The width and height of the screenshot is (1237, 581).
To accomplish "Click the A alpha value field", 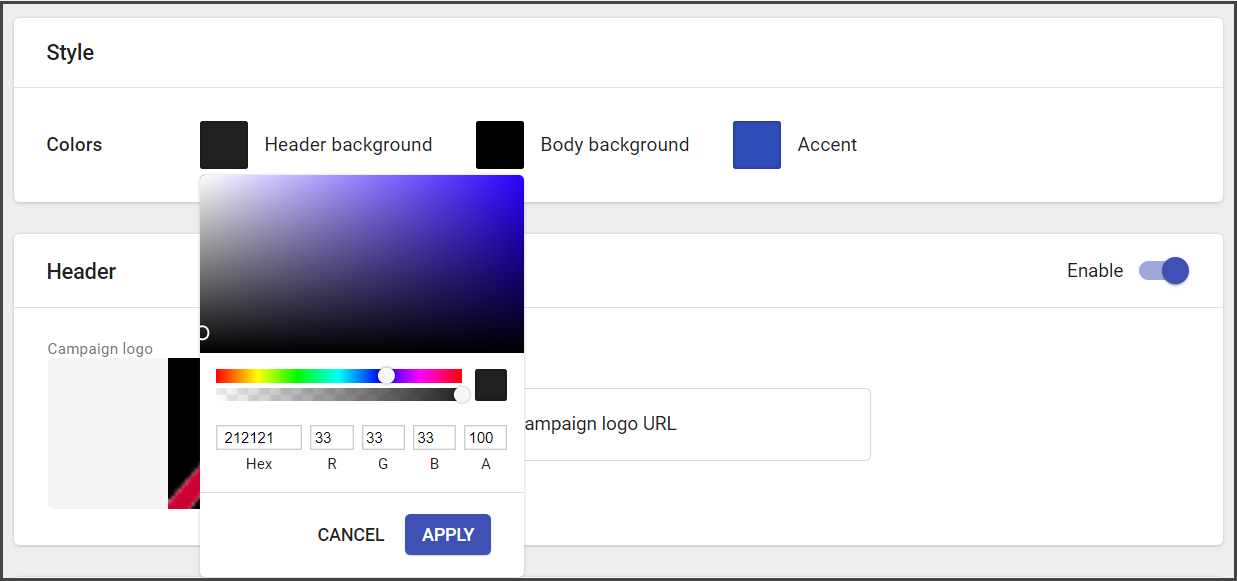I will (x=485, y=438).
